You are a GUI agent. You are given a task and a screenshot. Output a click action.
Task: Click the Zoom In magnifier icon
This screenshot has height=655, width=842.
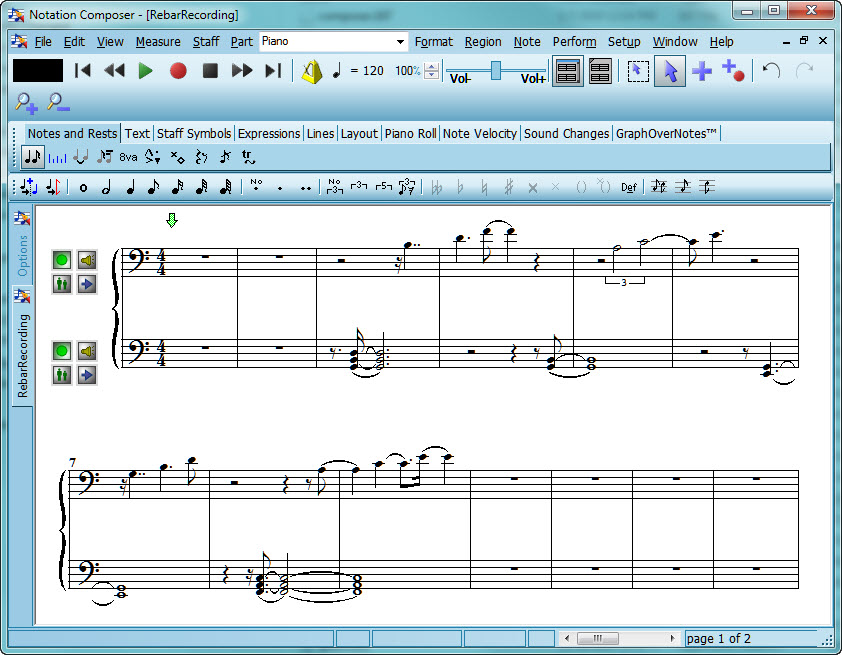[26, 102]
